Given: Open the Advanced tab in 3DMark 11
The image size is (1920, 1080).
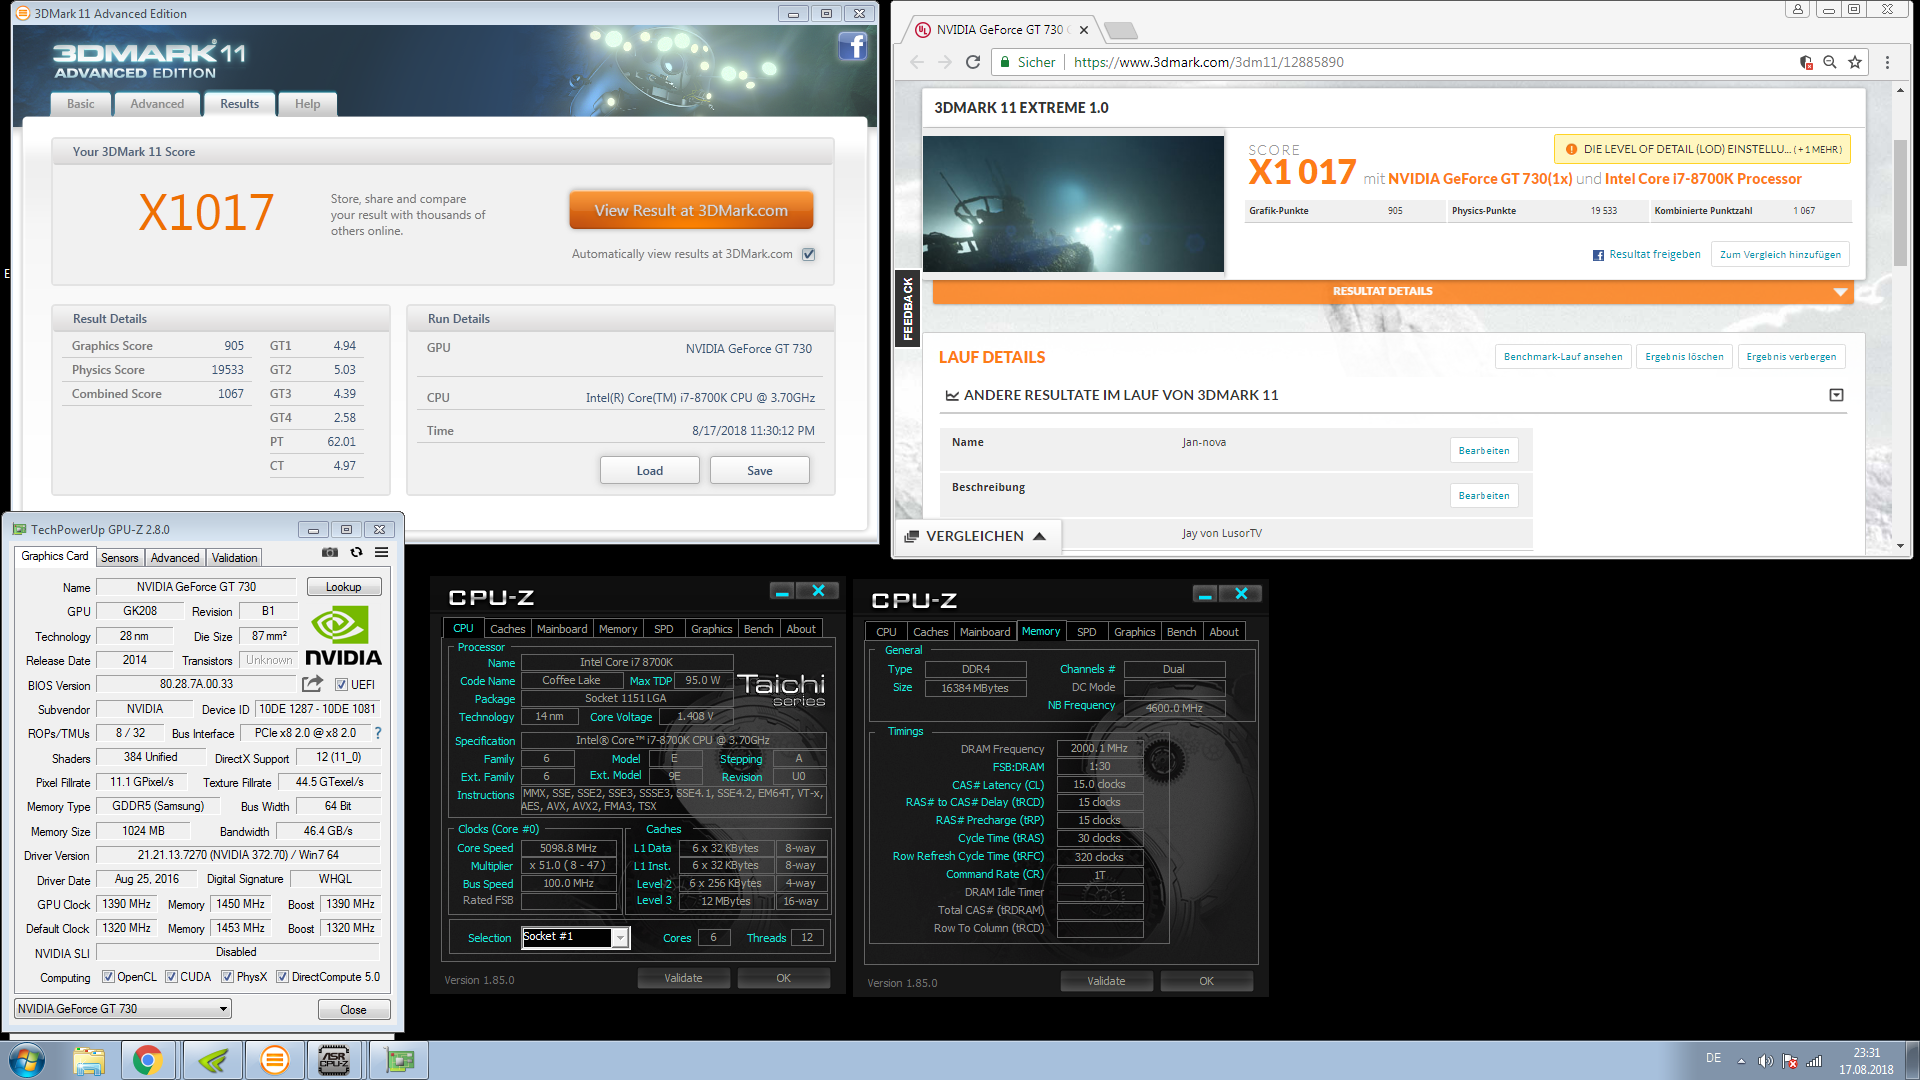Looking at the screenshot, I should tap(157, 104).
